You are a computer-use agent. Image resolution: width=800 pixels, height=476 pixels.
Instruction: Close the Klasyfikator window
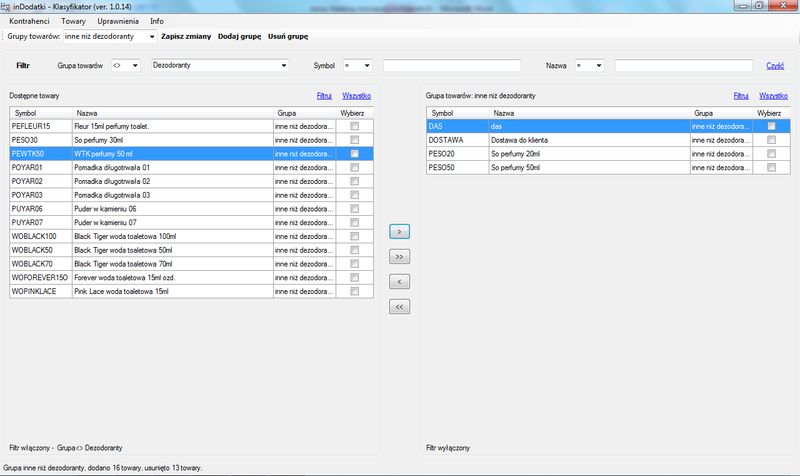click(x=783, y=6)
